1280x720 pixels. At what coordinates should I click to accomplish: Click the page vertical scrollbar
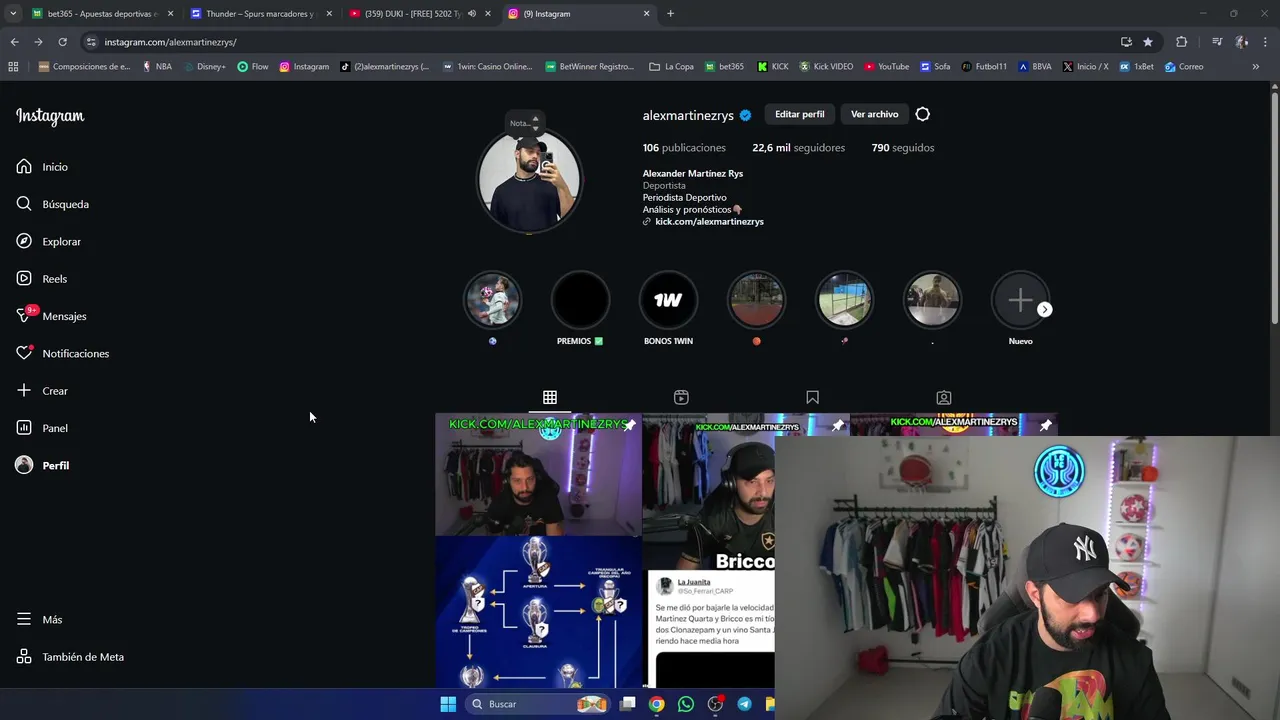(1274, 208)
